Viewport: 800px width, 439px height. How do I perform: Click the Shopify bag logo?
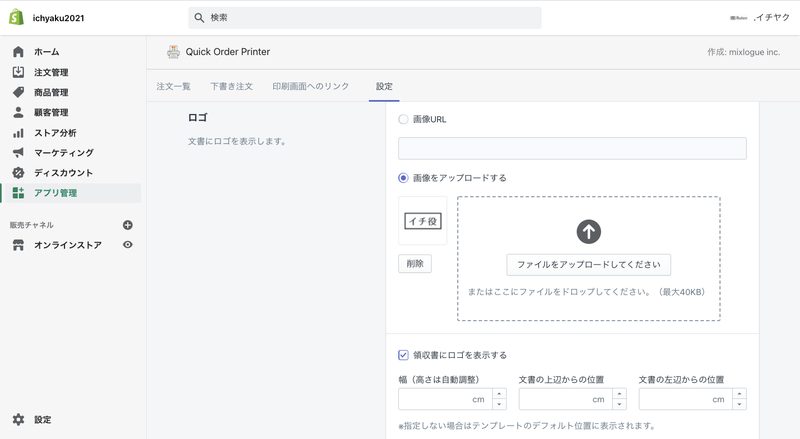(x=16, y=17)
